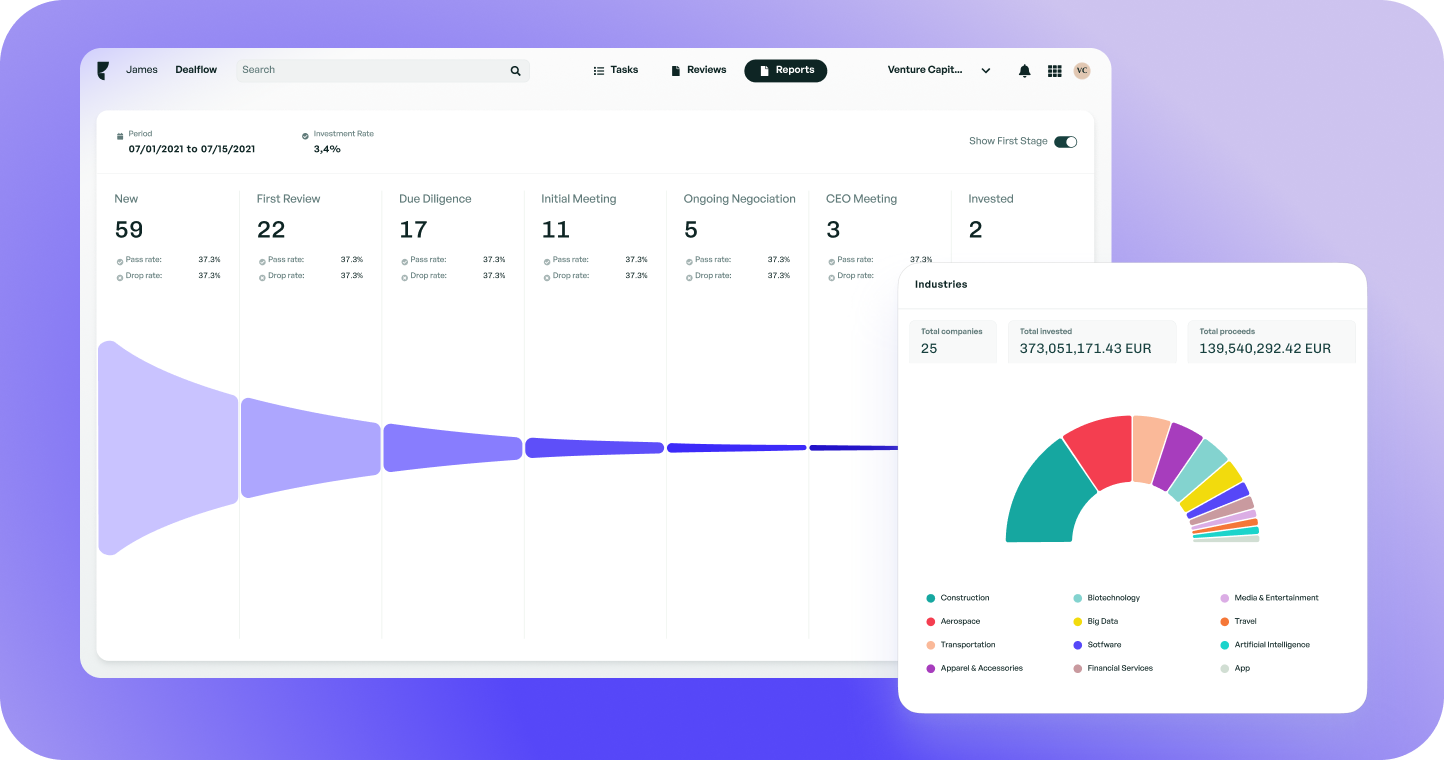Click the app logo in top-left corner
1444x760 pixels.
pyautogui.click(x=102, y=70)
